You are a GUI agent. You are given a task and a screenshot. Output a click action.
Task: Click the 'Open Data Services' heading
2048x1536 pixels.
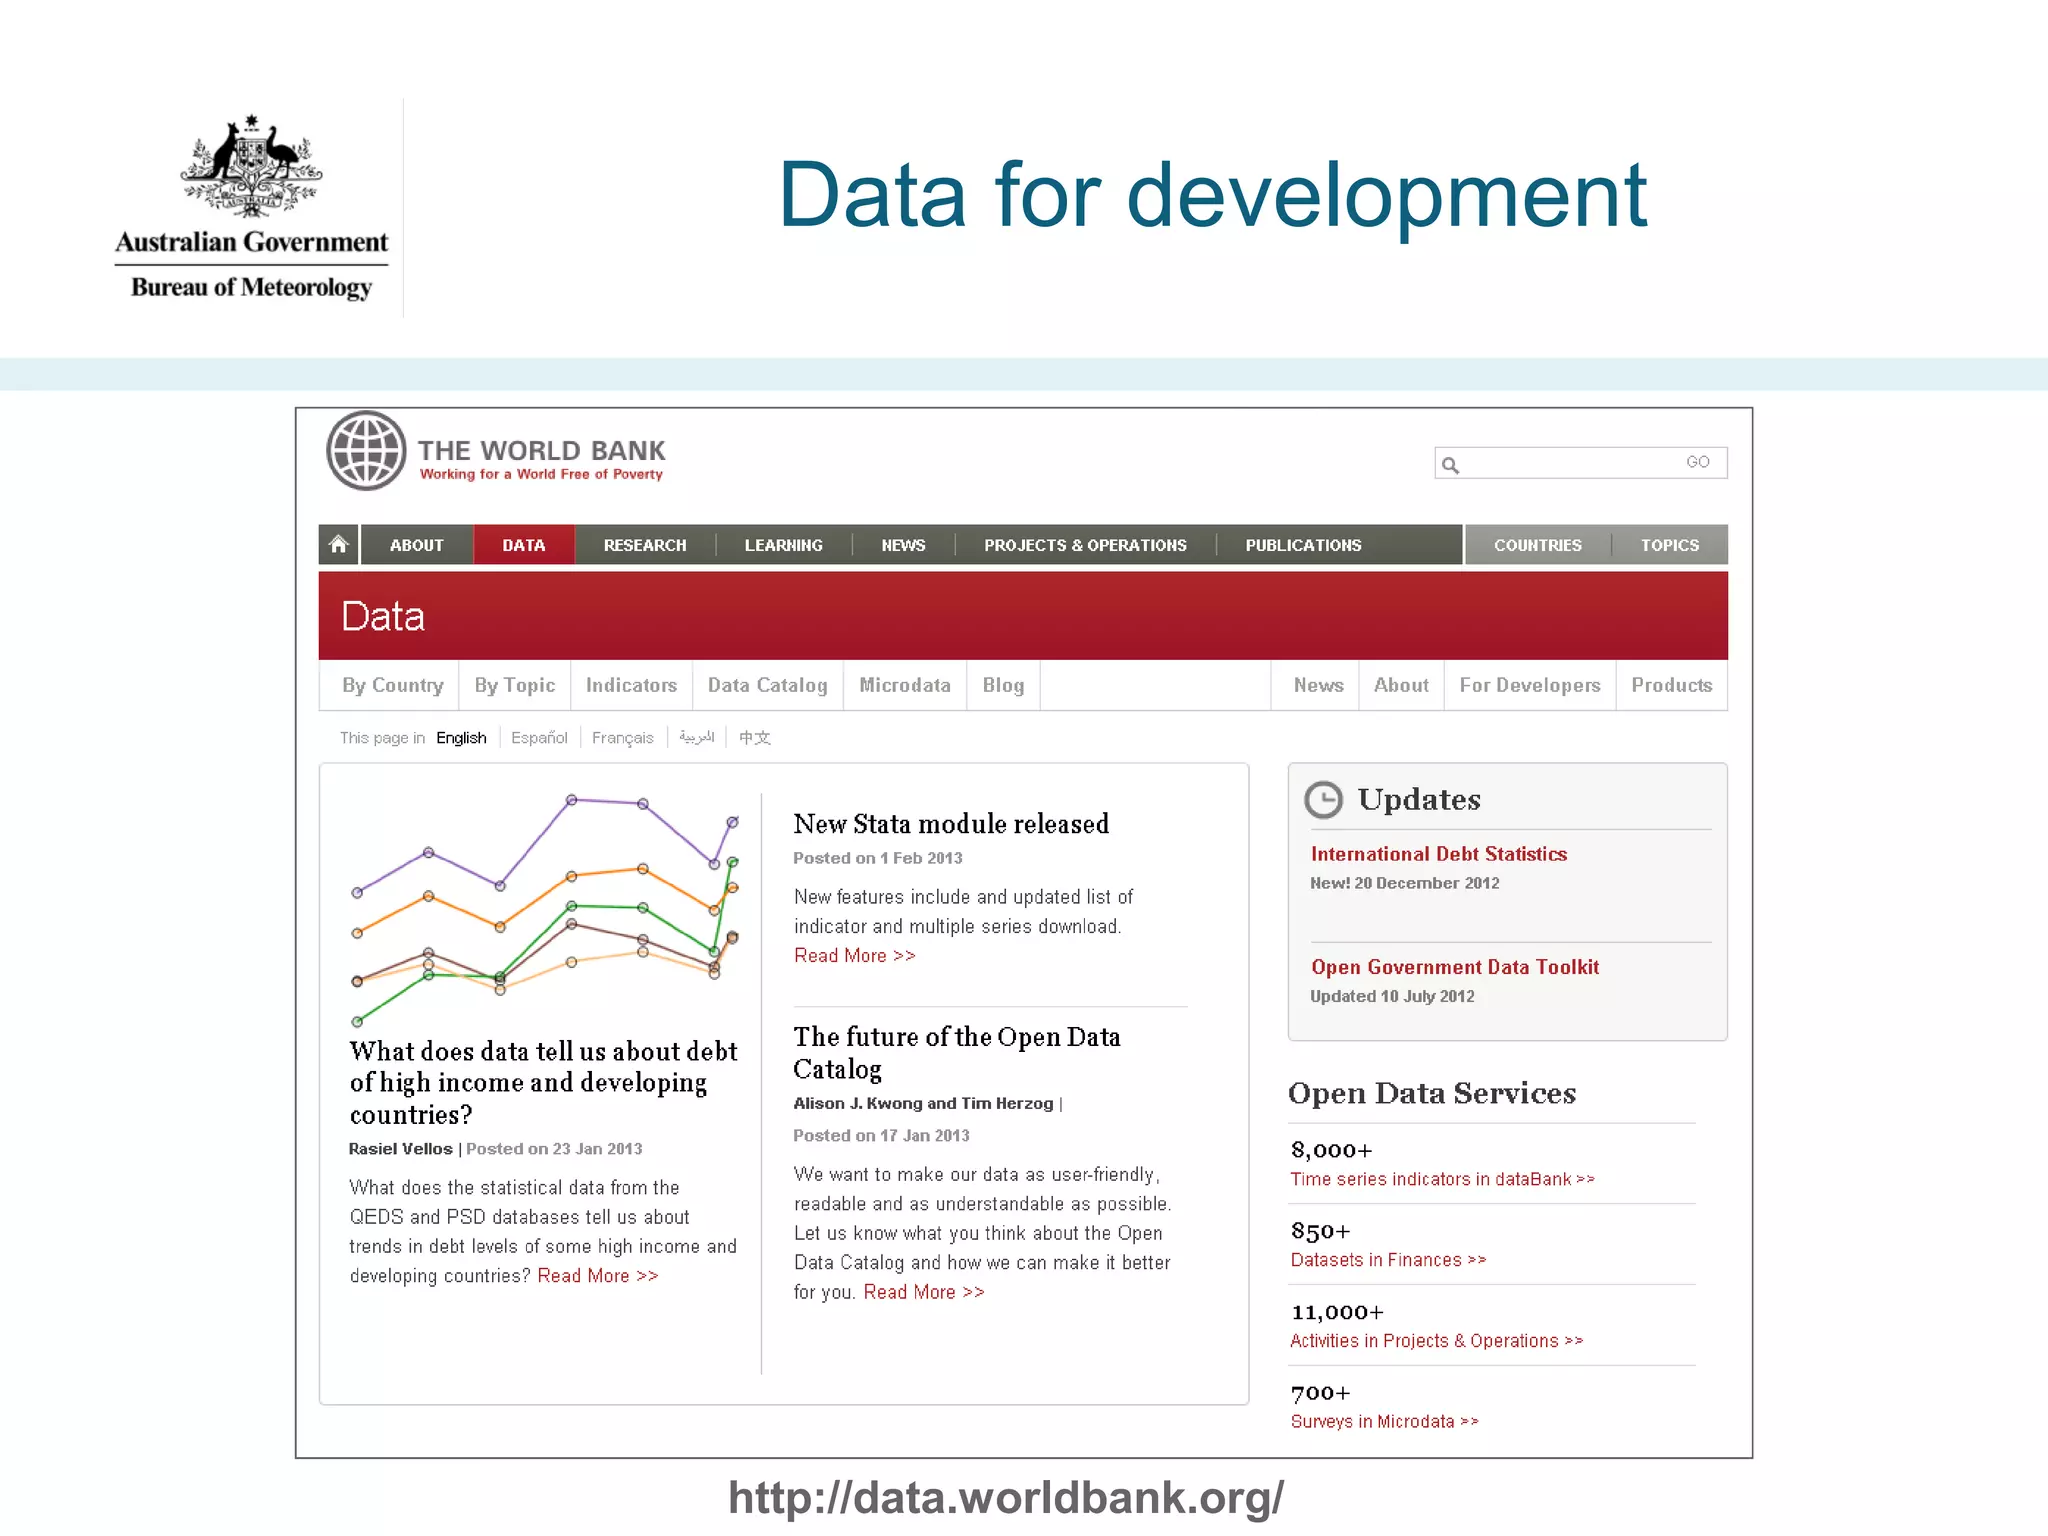(1432, 1093)
